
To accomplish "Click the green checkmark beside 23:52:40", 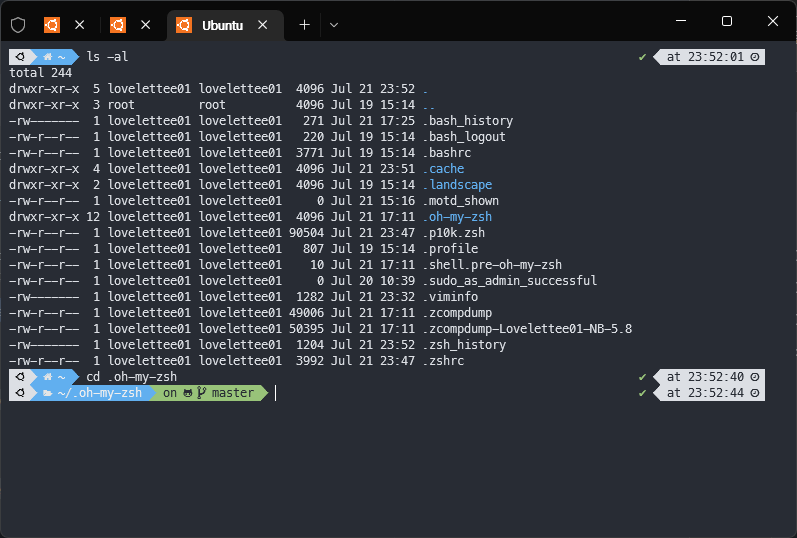I will (642, 377).
